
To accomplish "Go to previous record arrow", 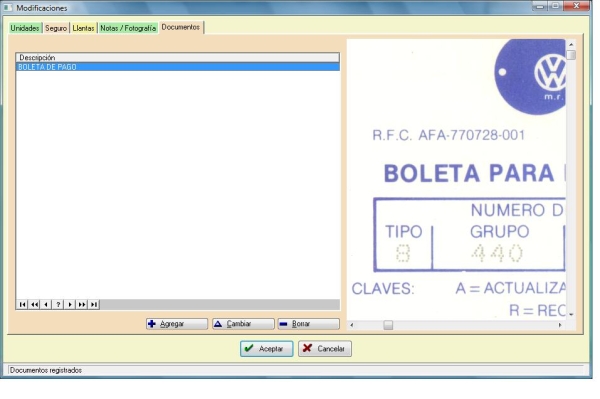I will point(46,305).
